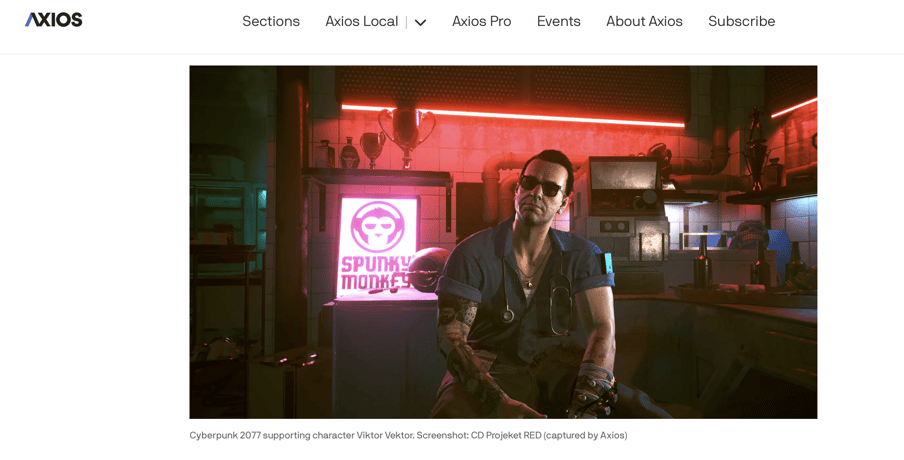
Task: Click the long red neon light strip
Action: tap(513, 116)
